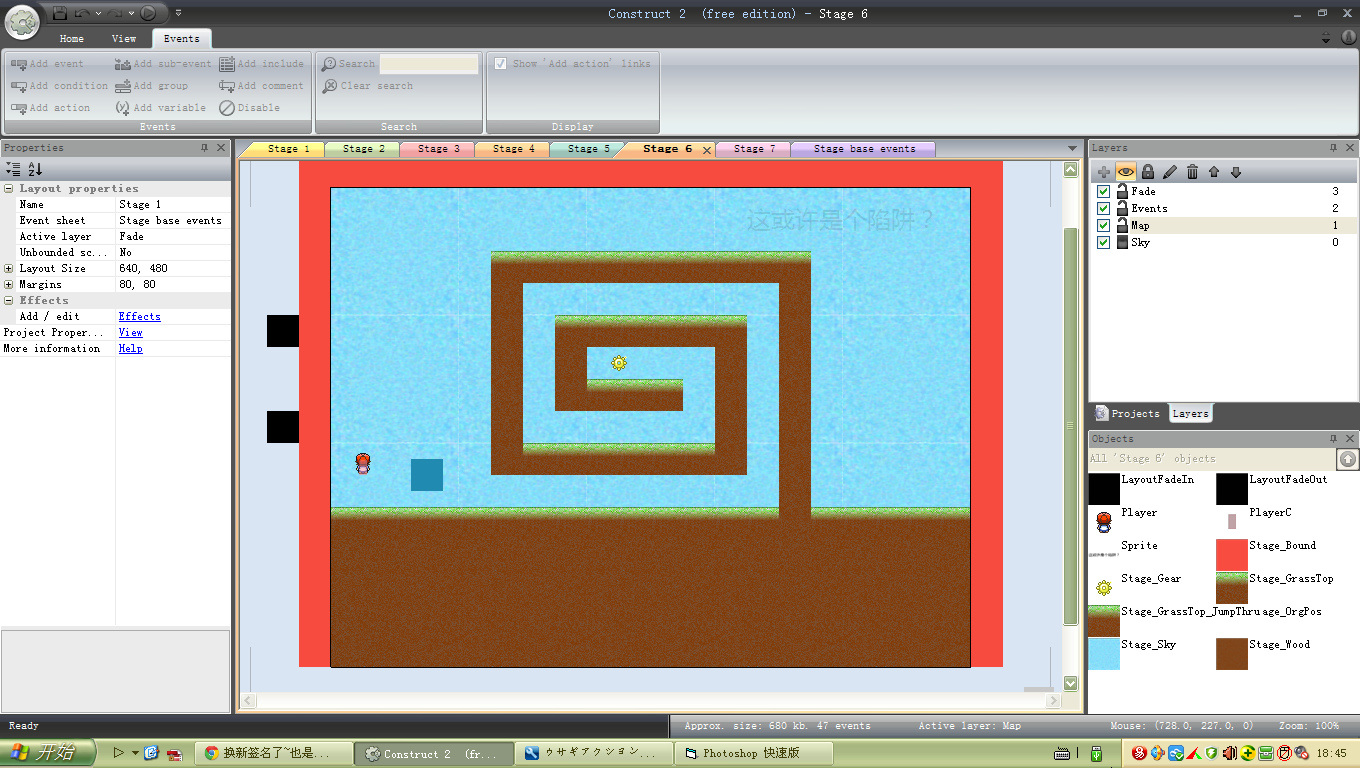The height and width of the screenshot is (768, 1360).
Task: Click the Effects link in Properties
Action: 140,316
